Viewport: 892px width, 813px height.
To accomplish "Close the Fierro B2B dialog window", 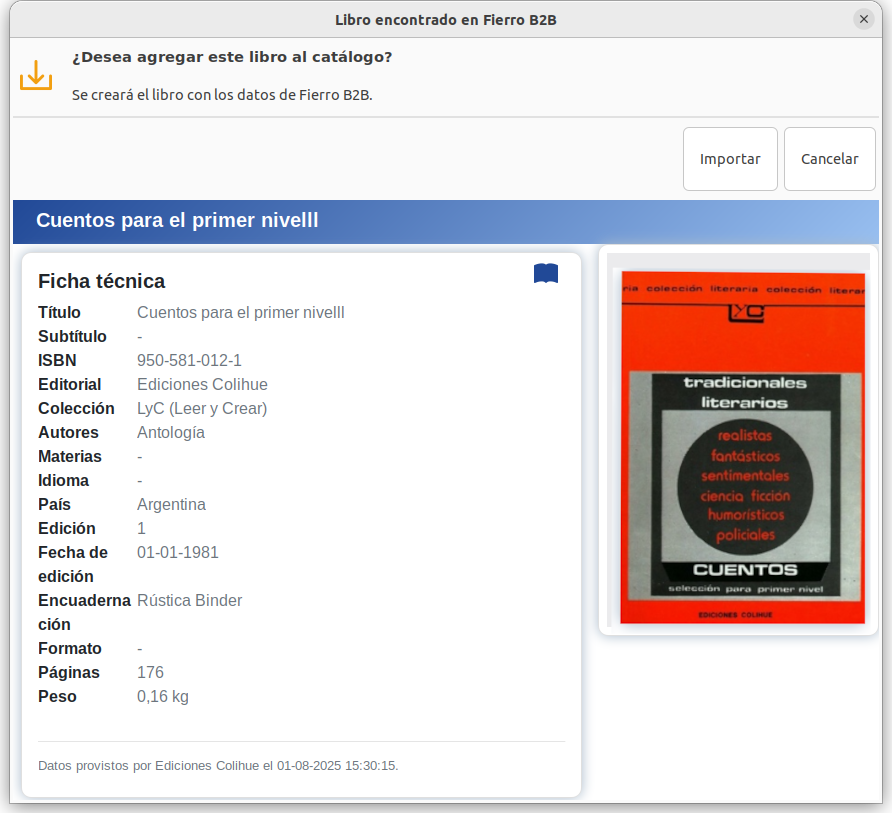I will [864, 19].
